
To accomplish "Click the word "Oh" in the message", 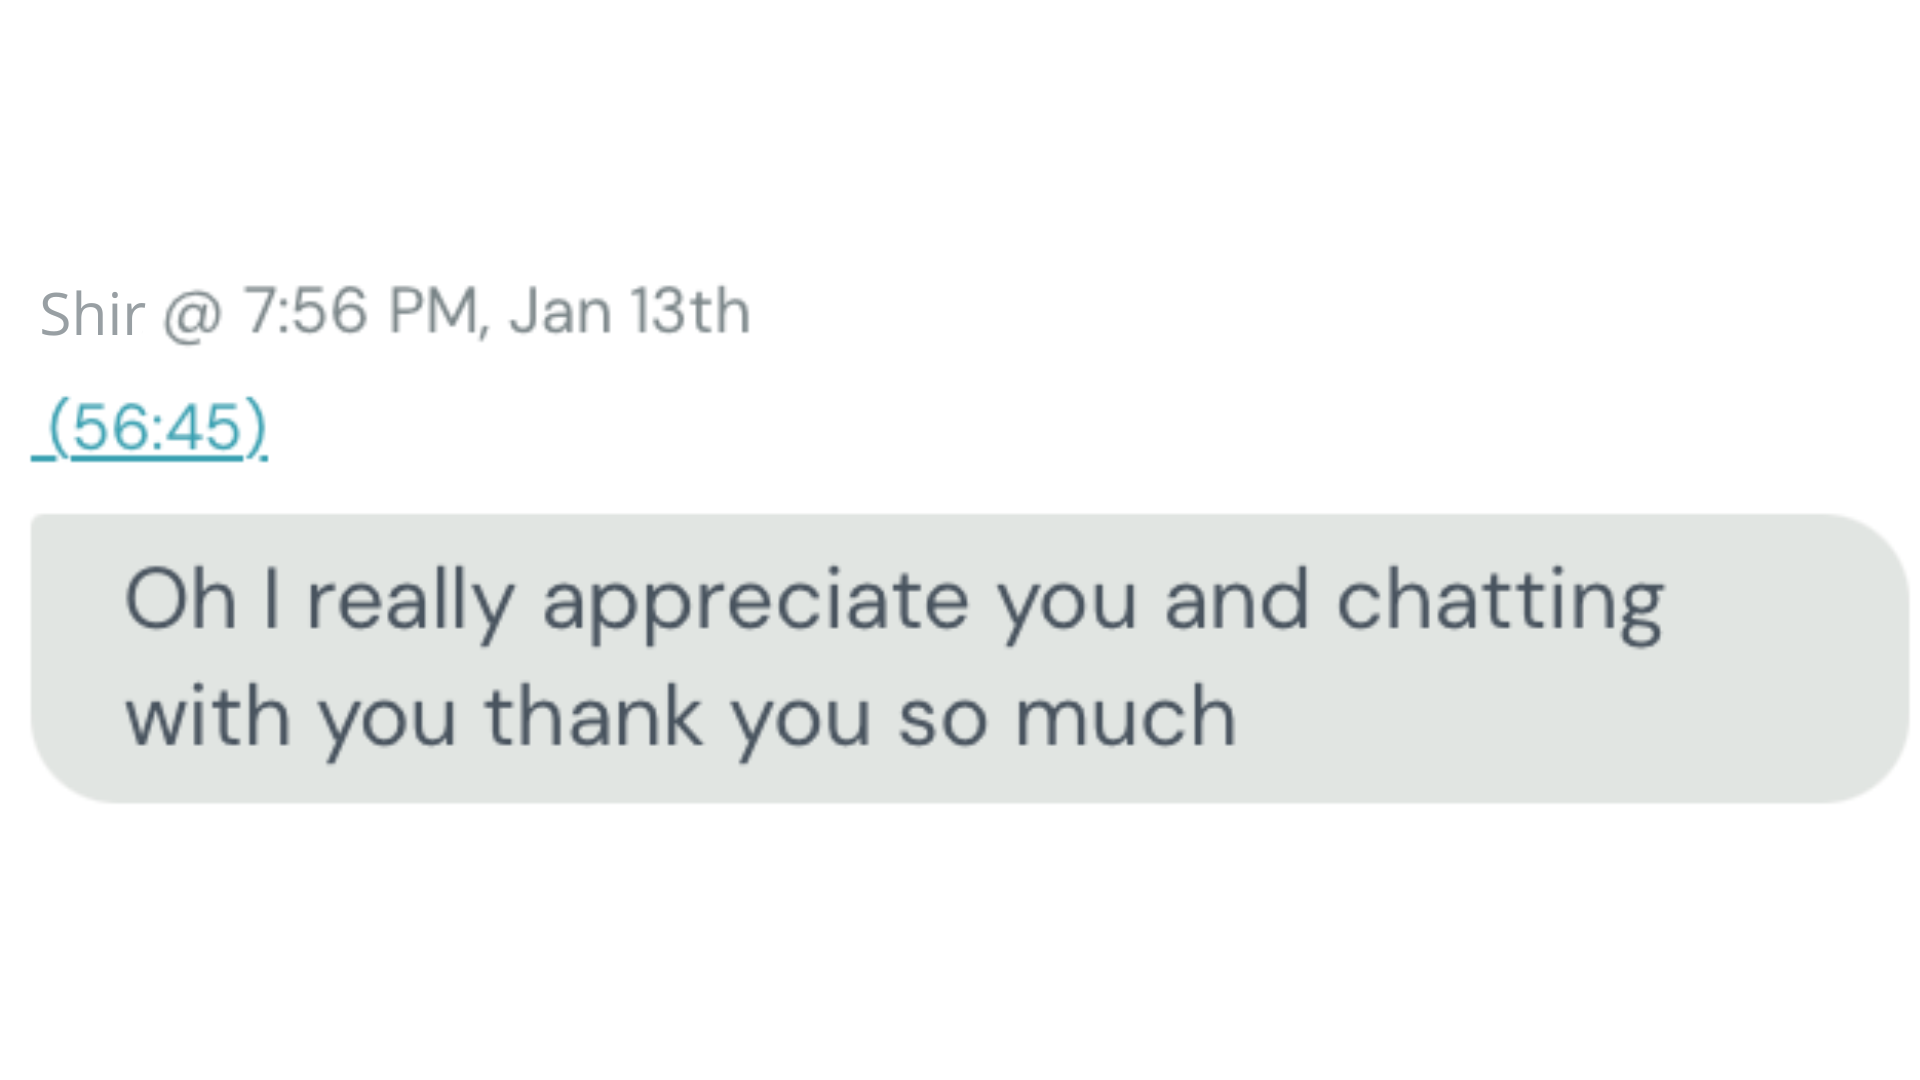I will coord(180,601).
